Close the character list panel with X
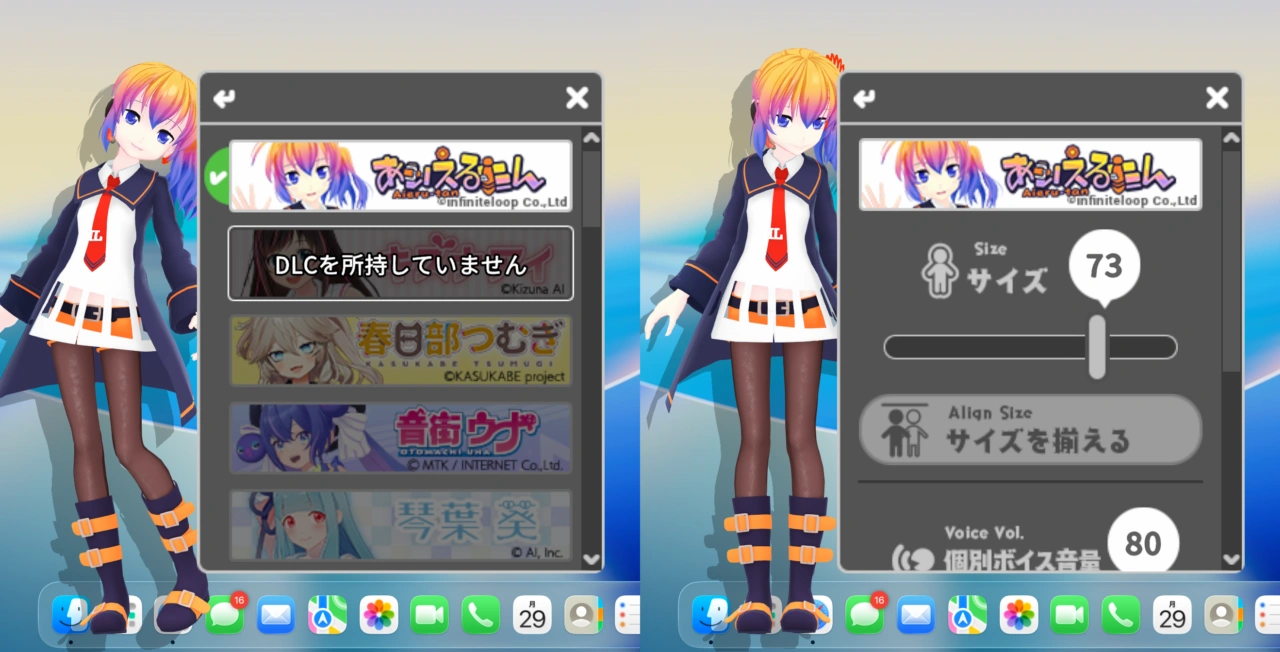Screen dimensions: 1280x652 click(x=577, y=97)
